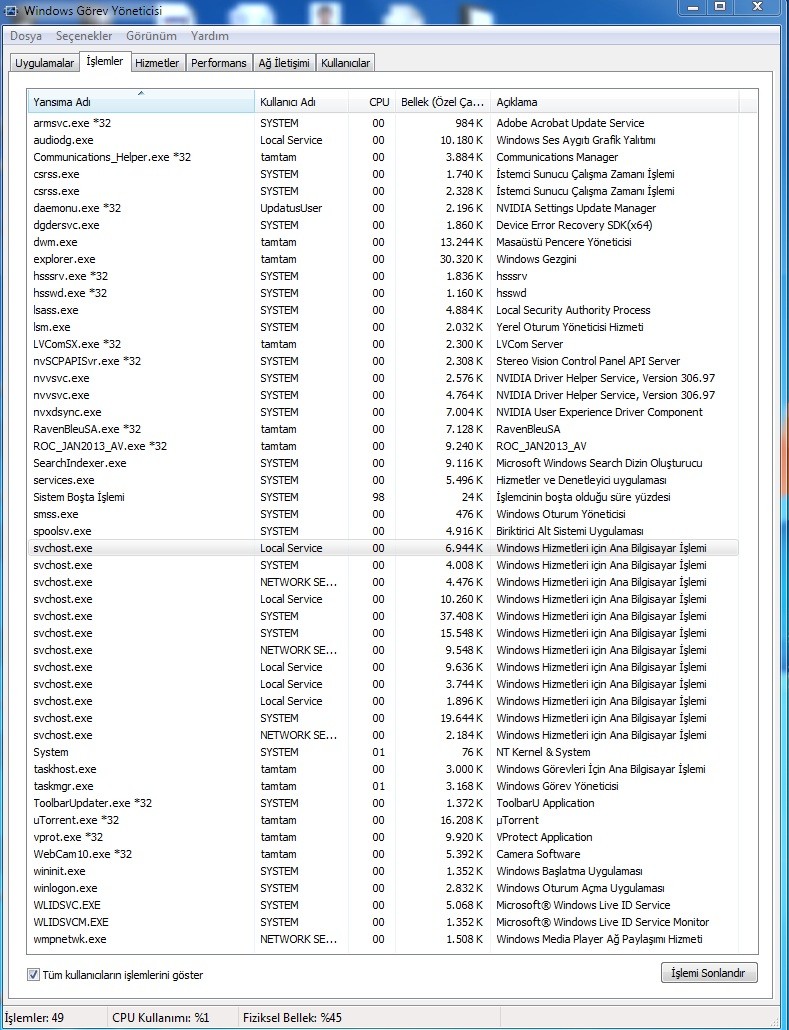The width and height of the screenshot is (789, 1030).
Task: Sort processes by the CPU column header
Action: click(x=378, y=102)
